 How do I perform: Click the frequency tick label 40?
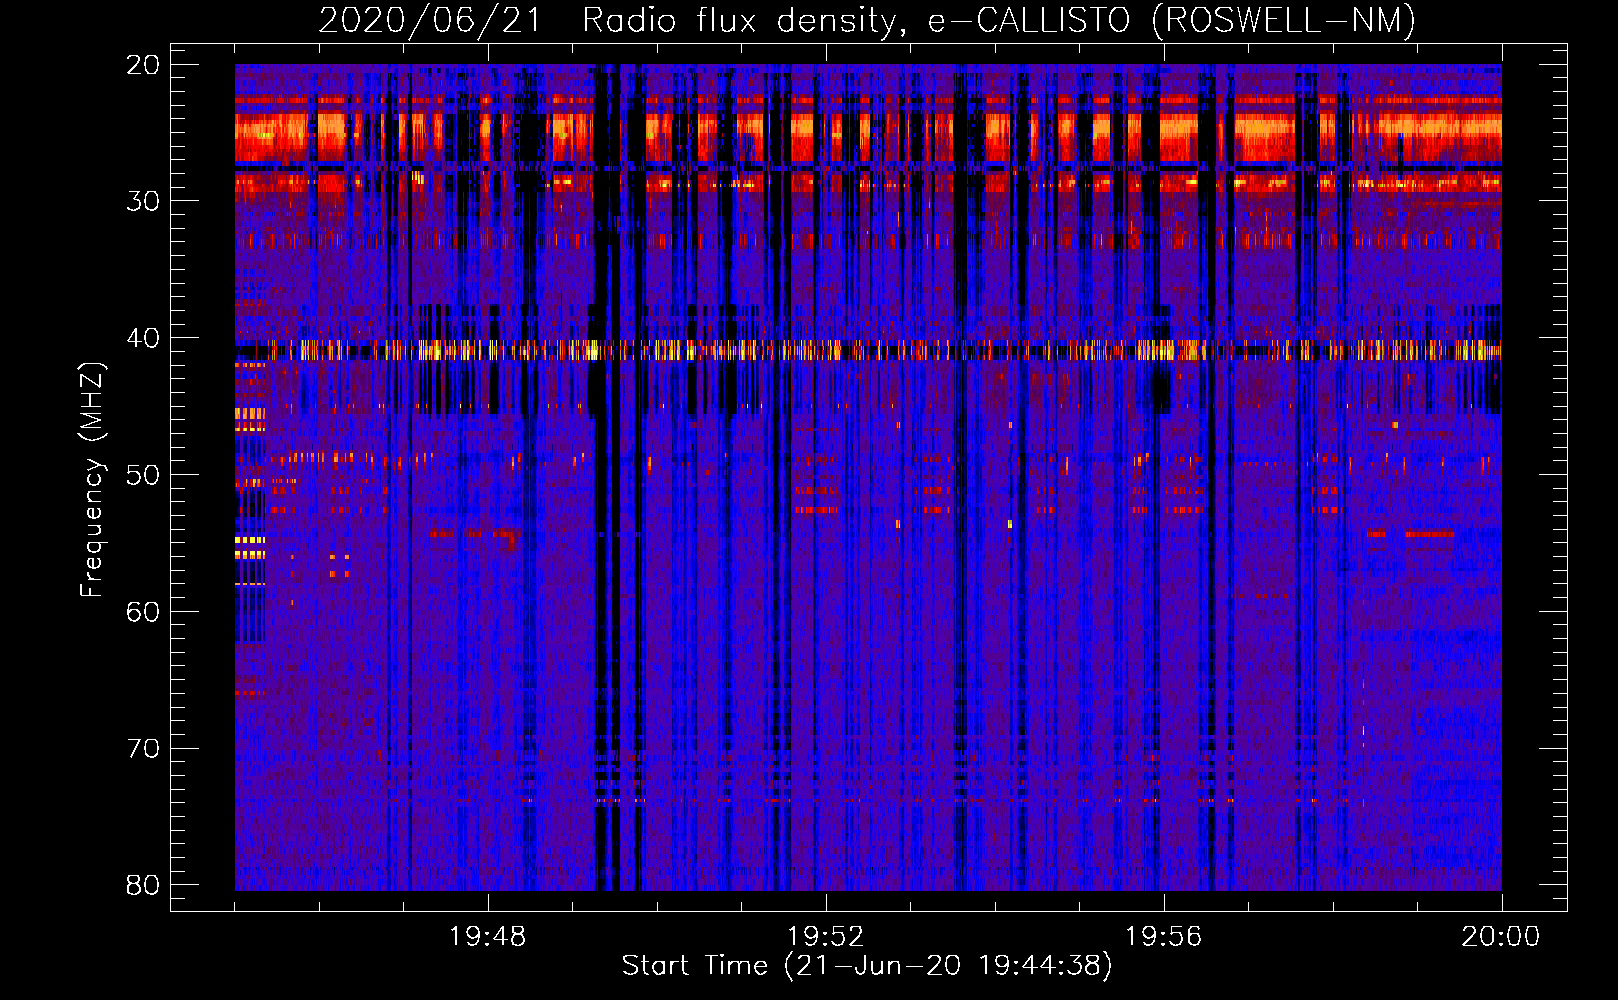click(143, 338)
